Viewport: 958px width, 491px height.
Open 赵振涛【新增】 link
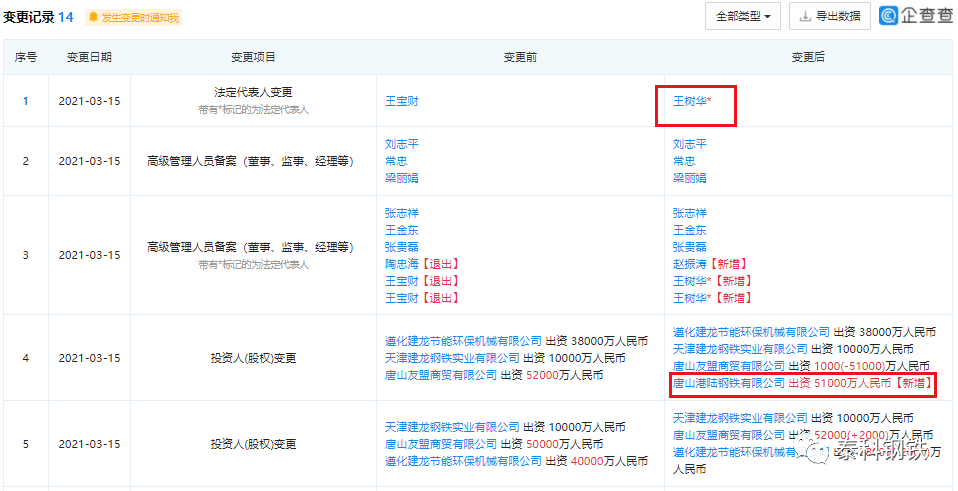[710, 264]
